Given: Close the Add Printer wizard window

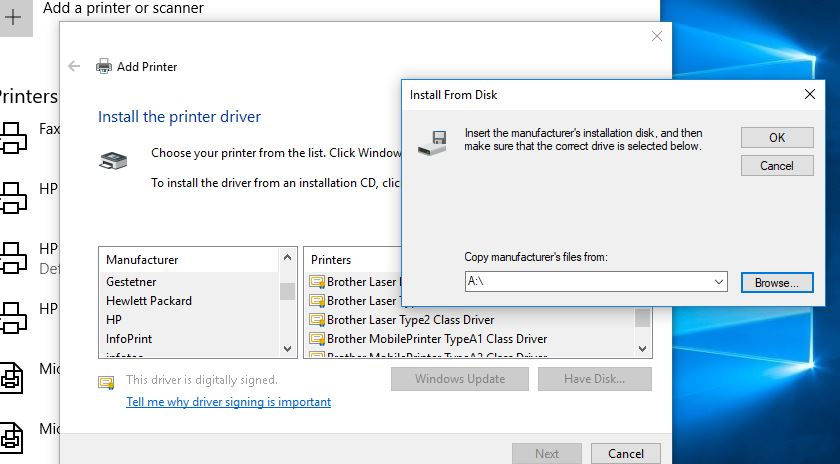Looking at the screenshot, I should point(657,36).
